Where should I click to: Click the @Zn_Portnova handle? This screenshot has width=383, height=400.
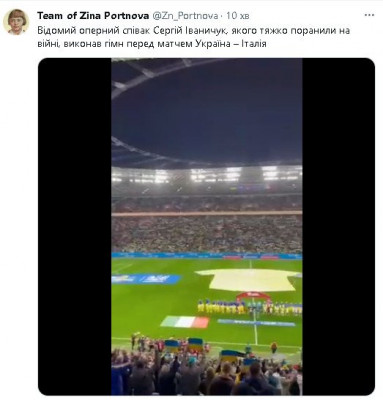pos(185,16)
